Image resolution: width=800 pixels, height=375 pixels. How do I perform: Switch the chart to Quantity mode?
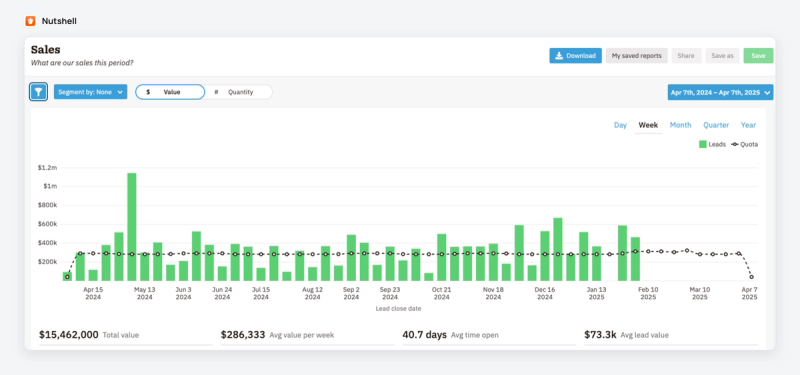238,92
